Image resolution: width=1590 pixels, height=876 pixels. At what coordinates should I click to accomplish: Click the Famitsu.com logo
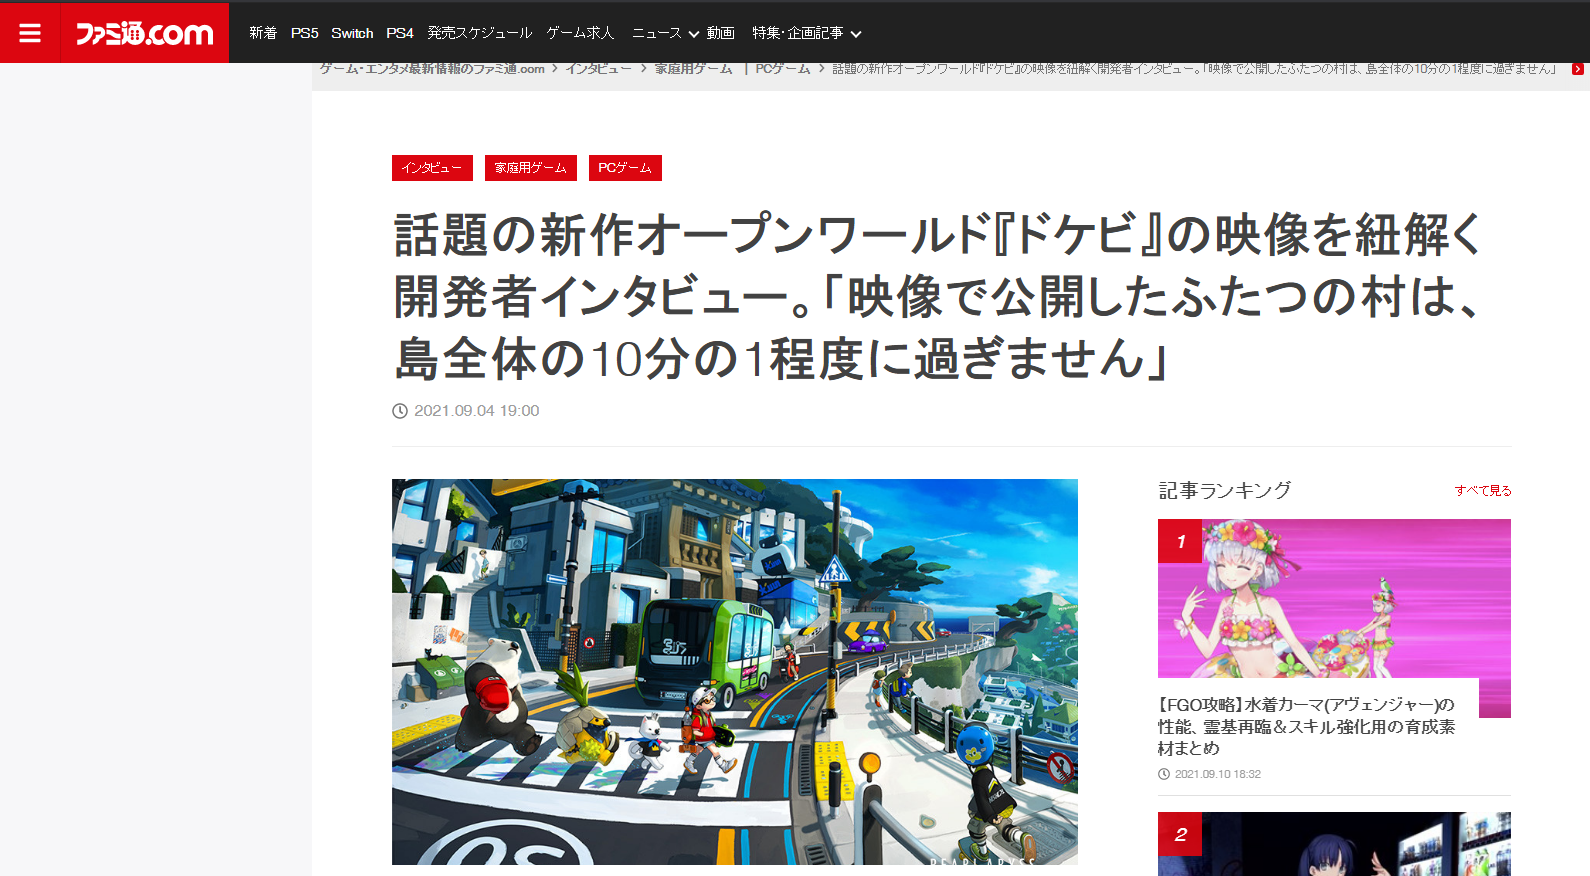(x=145, y=33)
